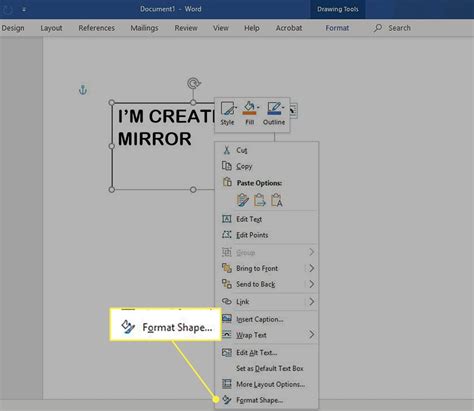Click the Insert Caption icon
Image resolution: width=474 pixels, height=411 pixels.
click(227, 319)
